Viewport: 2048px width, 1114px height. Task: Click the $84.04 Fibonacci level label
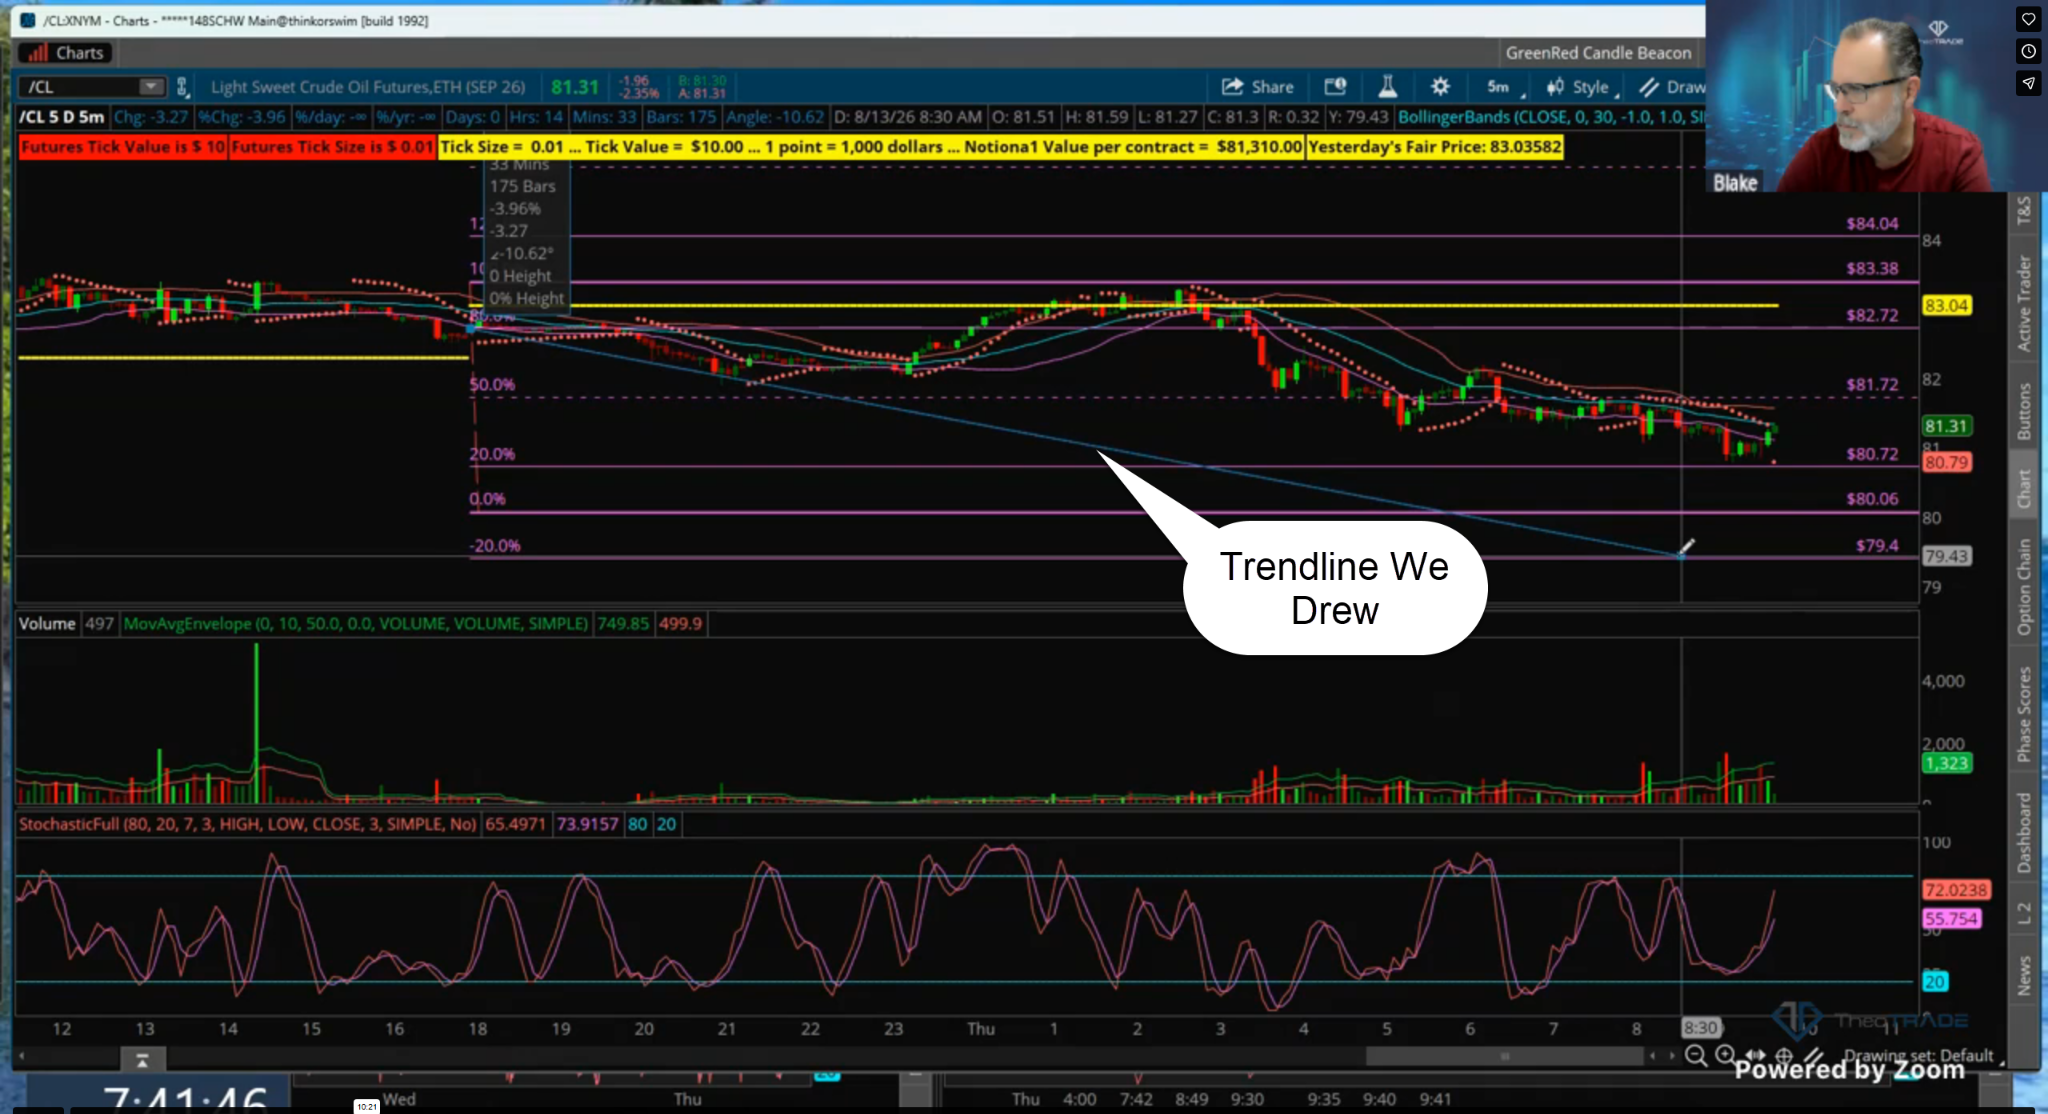[x=1872, y=224]
